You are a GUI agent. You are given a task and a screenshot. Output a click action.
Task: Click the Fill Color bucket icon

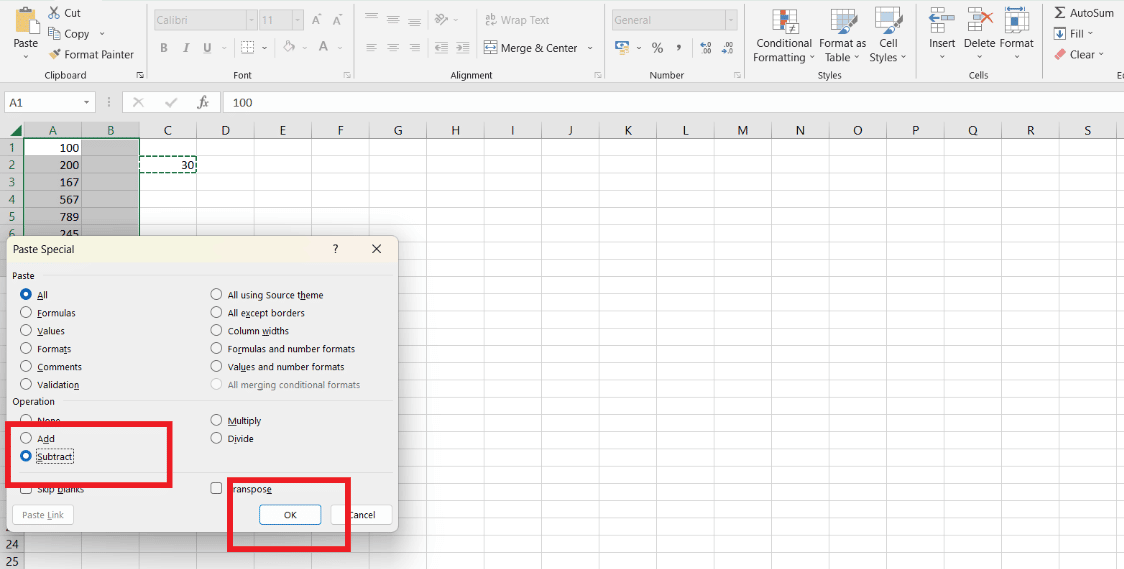click(x=289, y=47)
